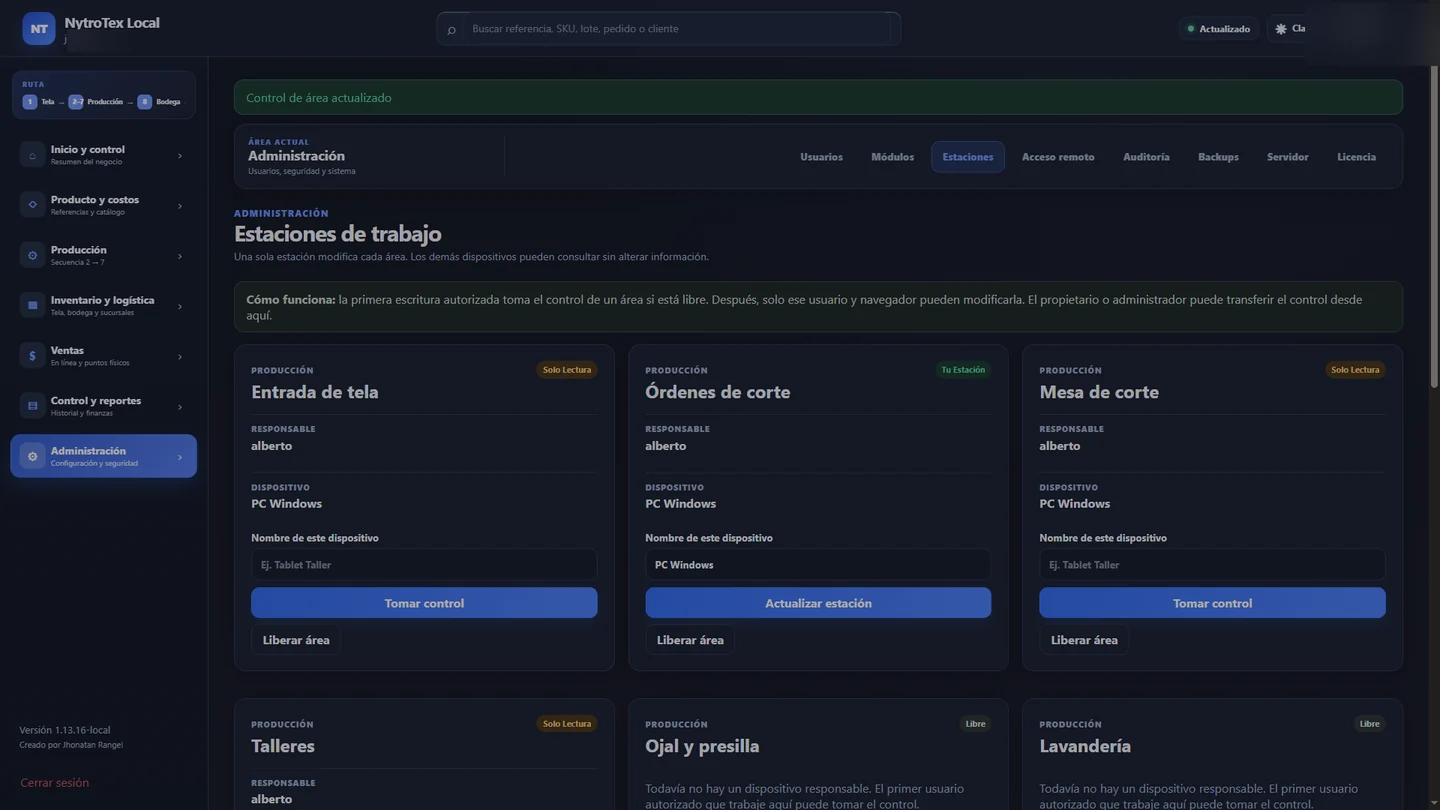Click device name field for Órdenes de corte
Image resolution: width=1440 pixels, height=810 pixels.
(818, 565)
